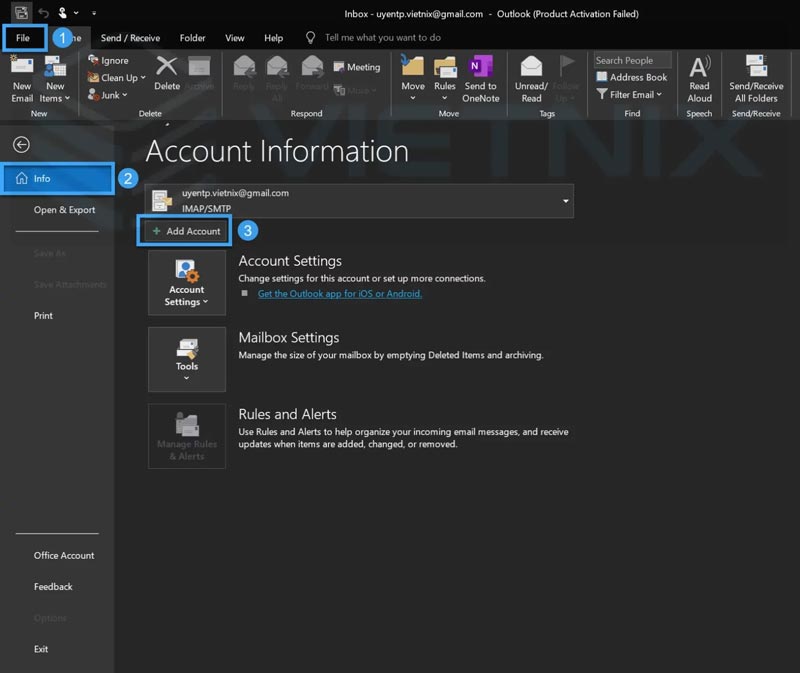Viewport: 800px width, 673px height.
Task: Expand the Account Settings dropdown button
Action: tap(187, 283)
